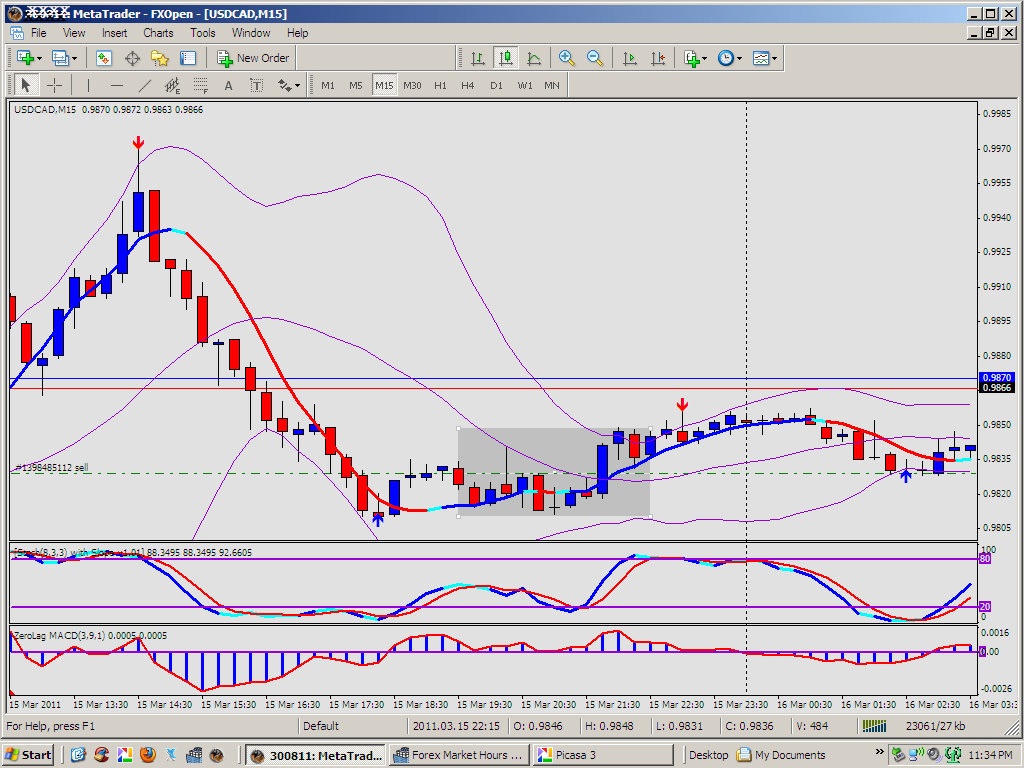Open the Navigator favorites folder icon

point(160,58)
